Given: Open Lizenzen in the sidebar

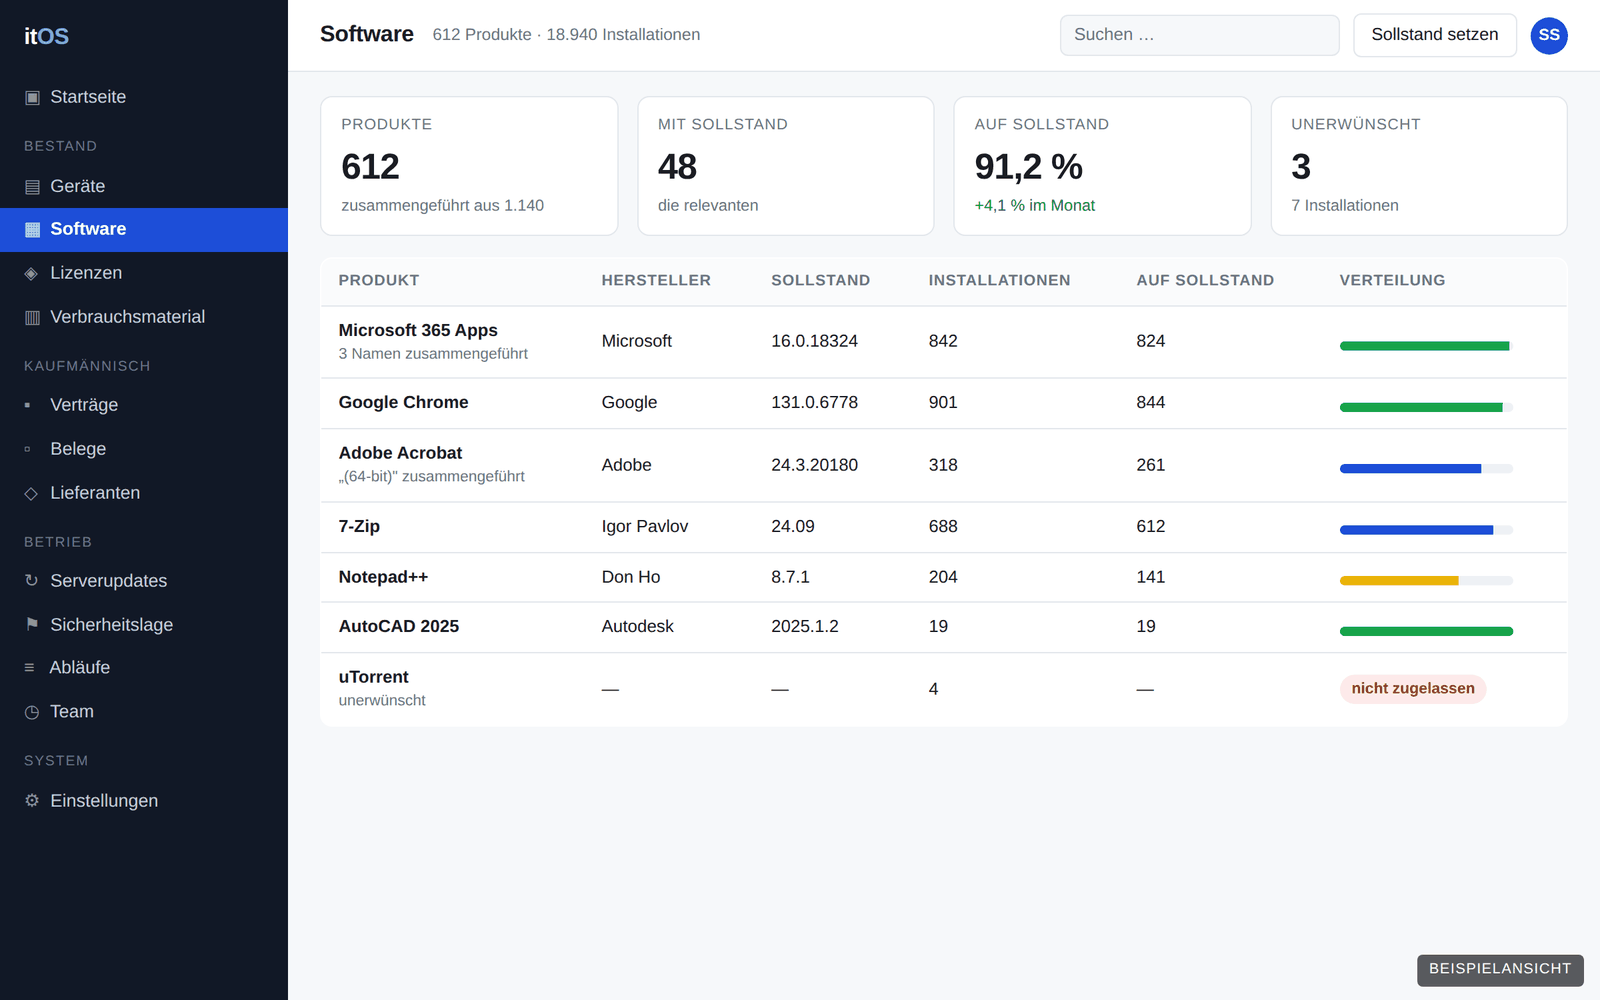Looking at the screenshot, I should (x=144, y=273).
